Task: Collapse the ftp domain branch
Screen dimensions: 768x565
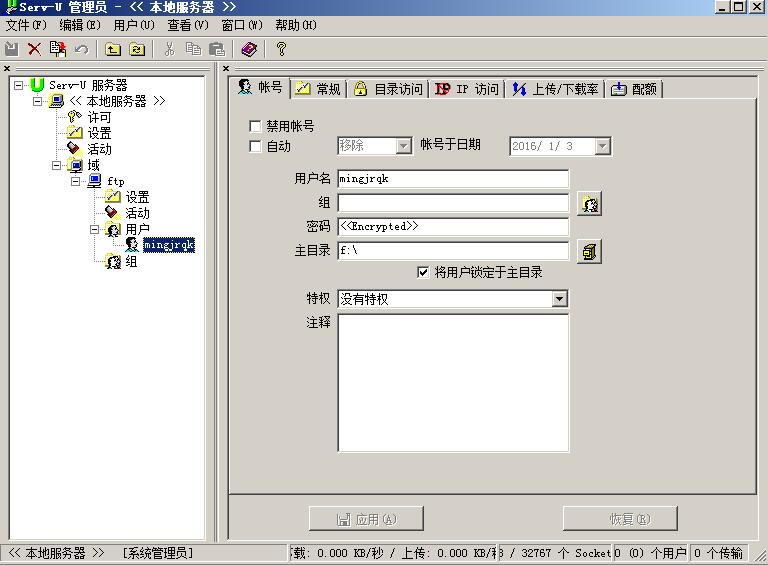Action: (x=75, y=182)
